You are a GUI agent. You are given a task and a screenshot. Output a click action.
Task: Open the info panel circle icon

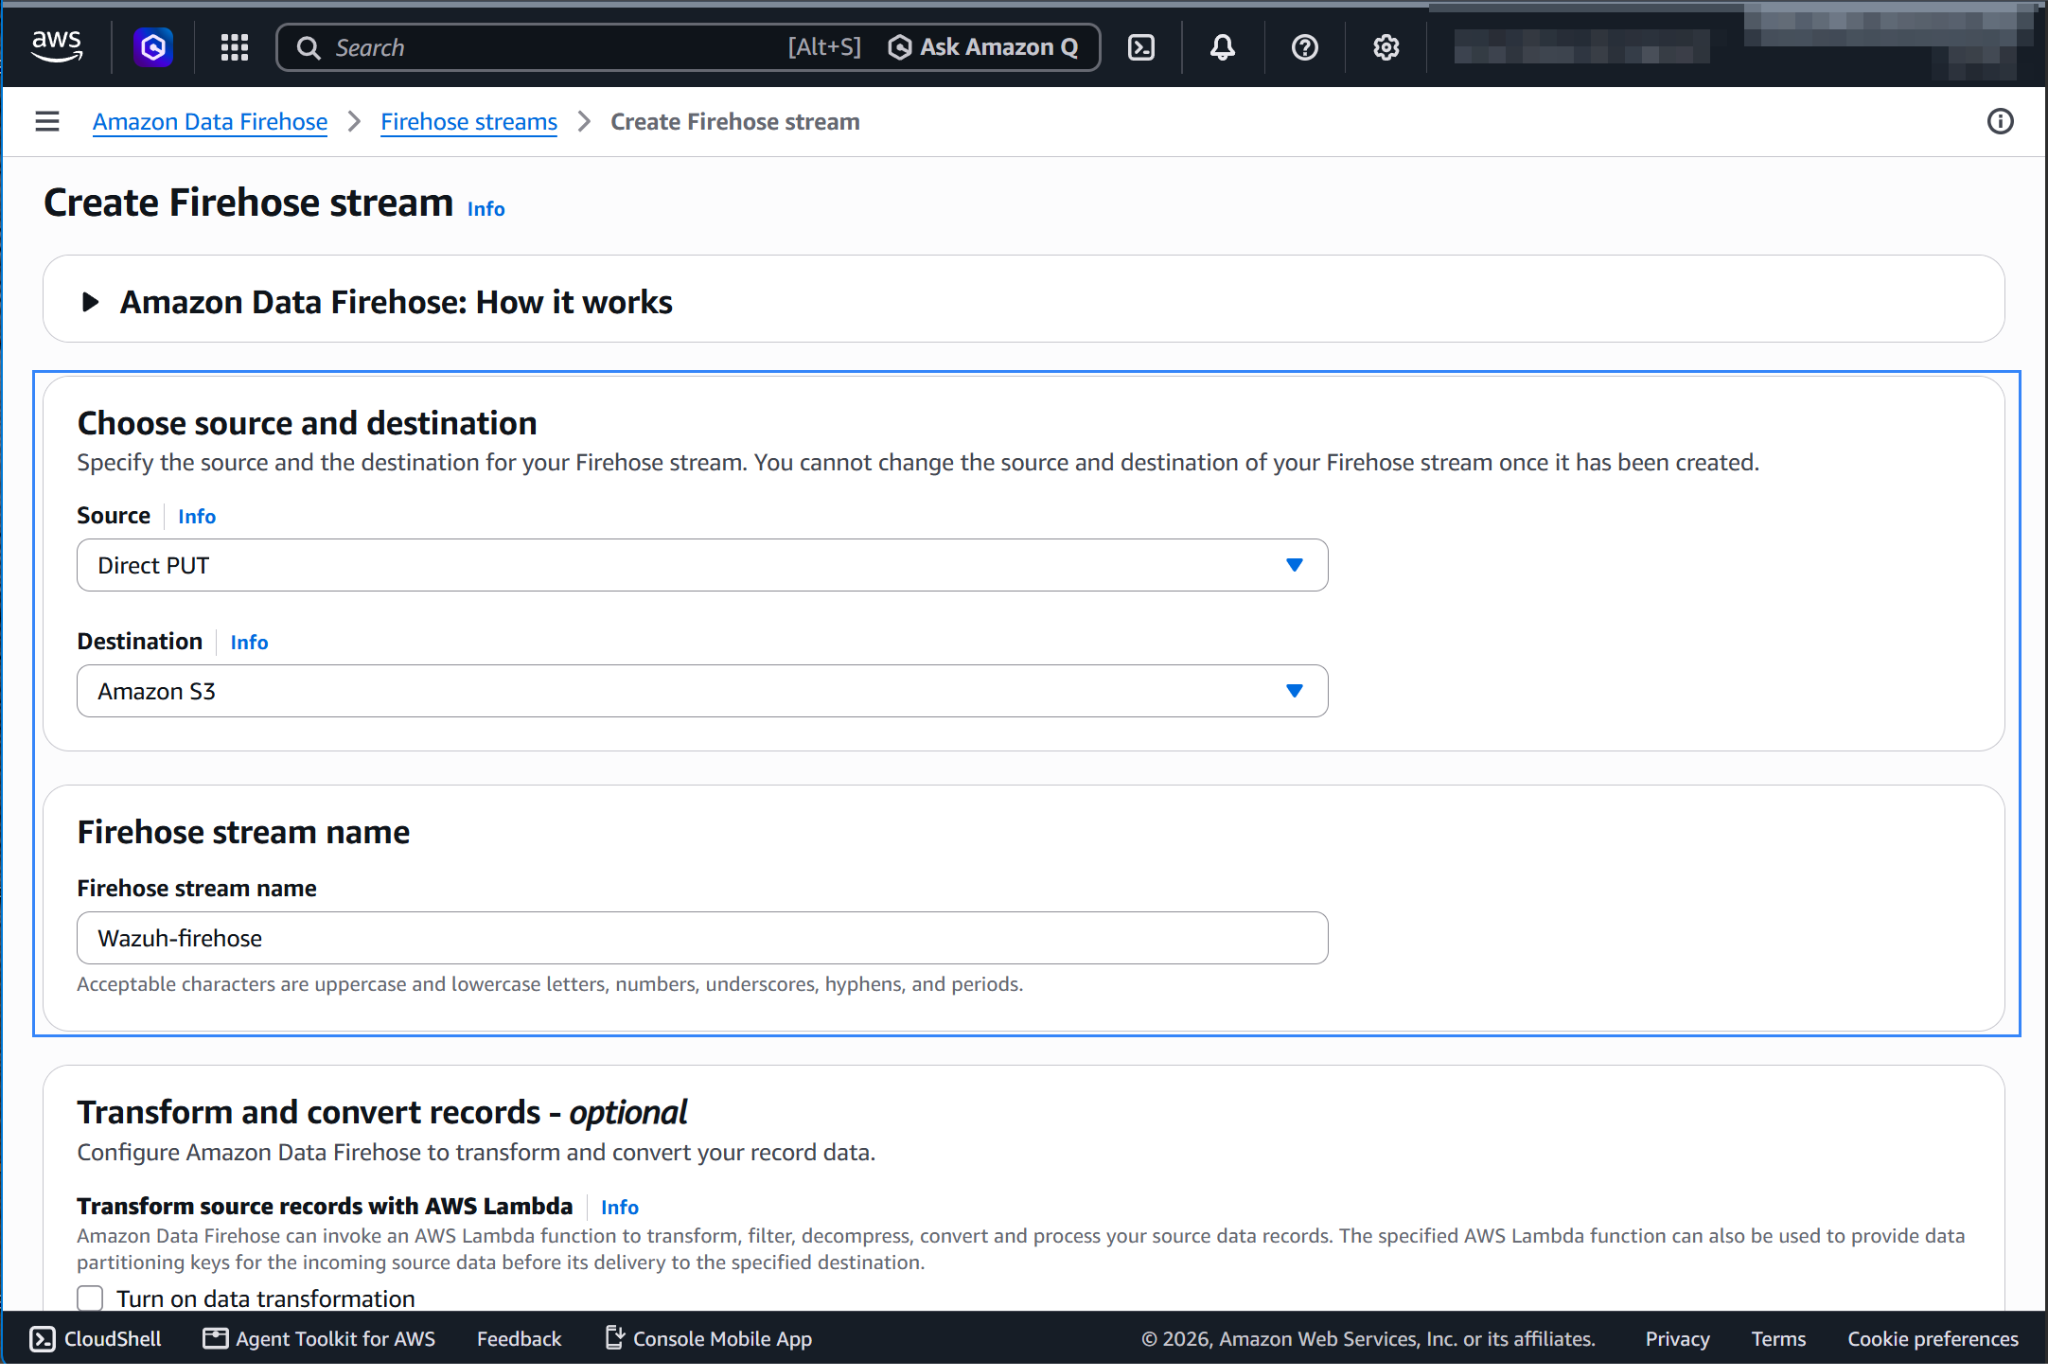[1999, 121]
